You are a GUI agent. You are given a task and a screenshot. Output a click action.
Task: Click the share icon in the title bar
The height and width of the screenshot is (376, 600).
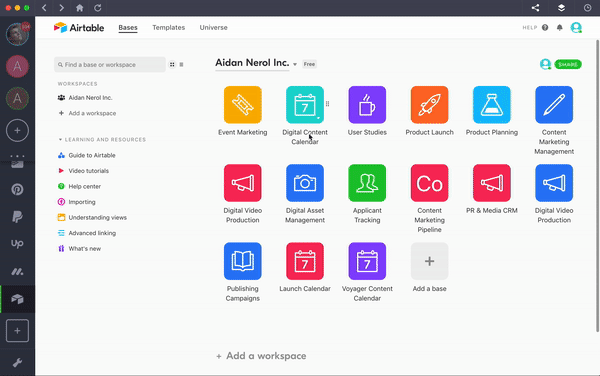535,8
